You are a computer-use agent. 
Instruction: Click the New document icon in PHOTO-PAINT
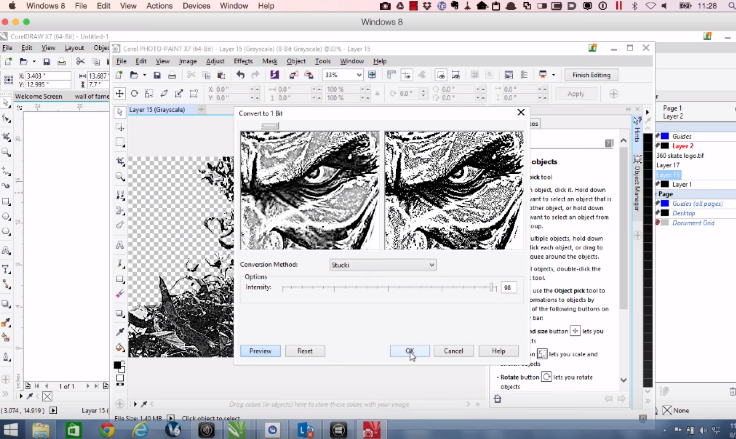click(x=119, y=75)
